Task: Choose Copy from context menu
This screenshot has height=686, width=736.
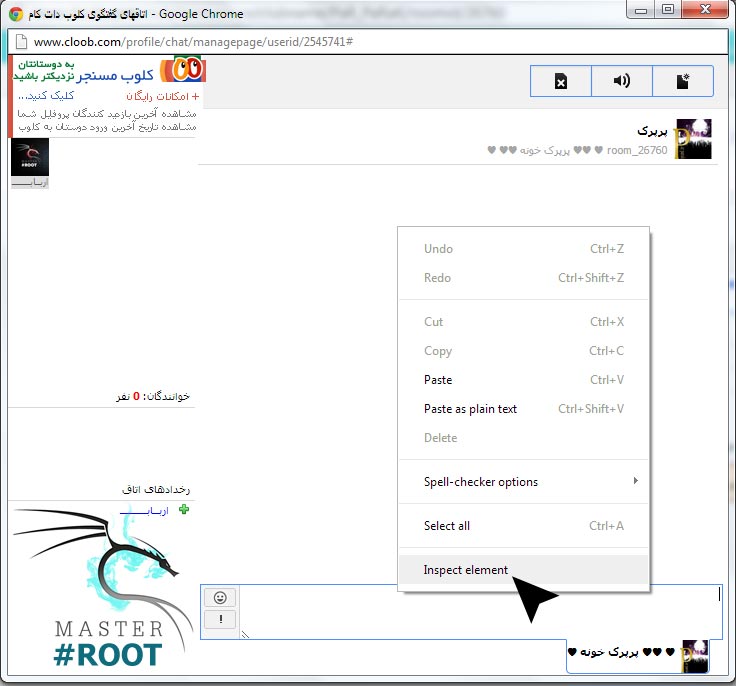Action: click(523, 351)
